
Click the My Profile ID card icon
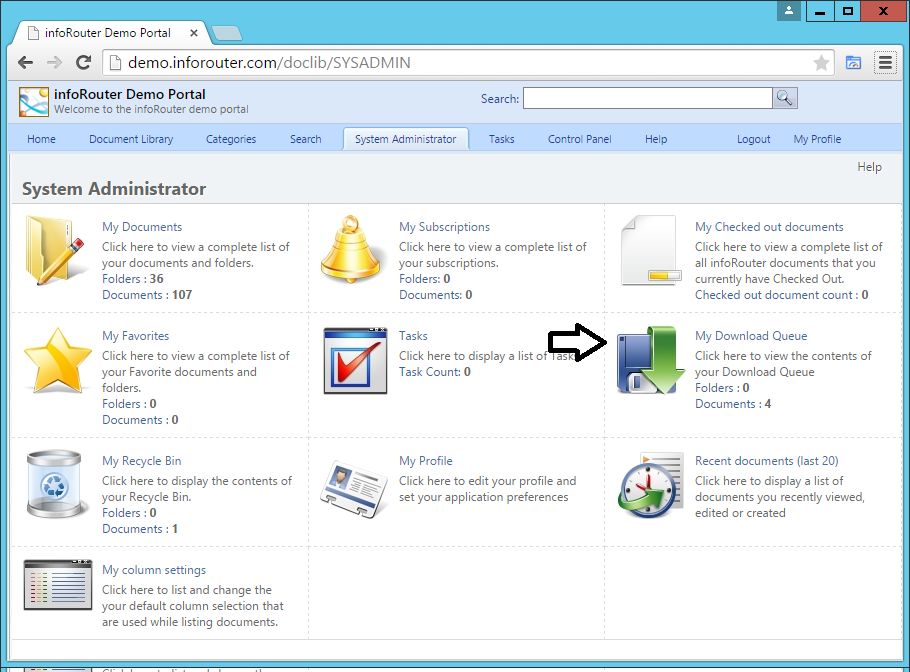point(353,488)
